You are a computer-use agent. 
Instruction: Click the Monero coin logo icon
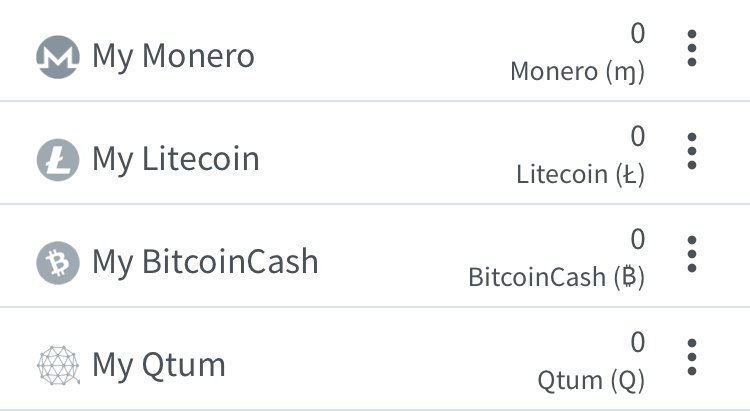coord(58,57)
